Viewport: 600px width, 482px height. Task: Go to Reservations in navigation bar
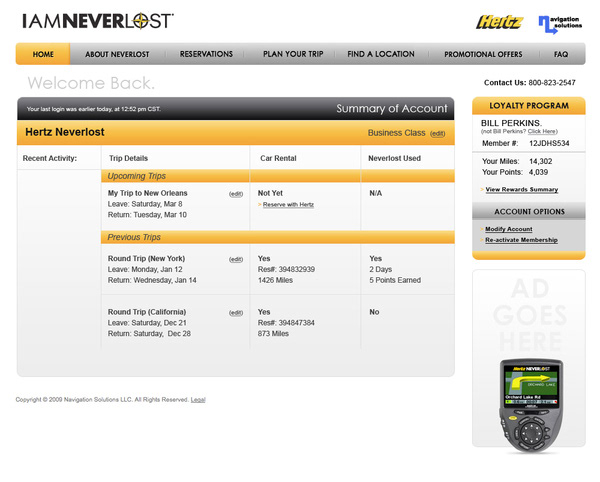click(x=206, y=54)
